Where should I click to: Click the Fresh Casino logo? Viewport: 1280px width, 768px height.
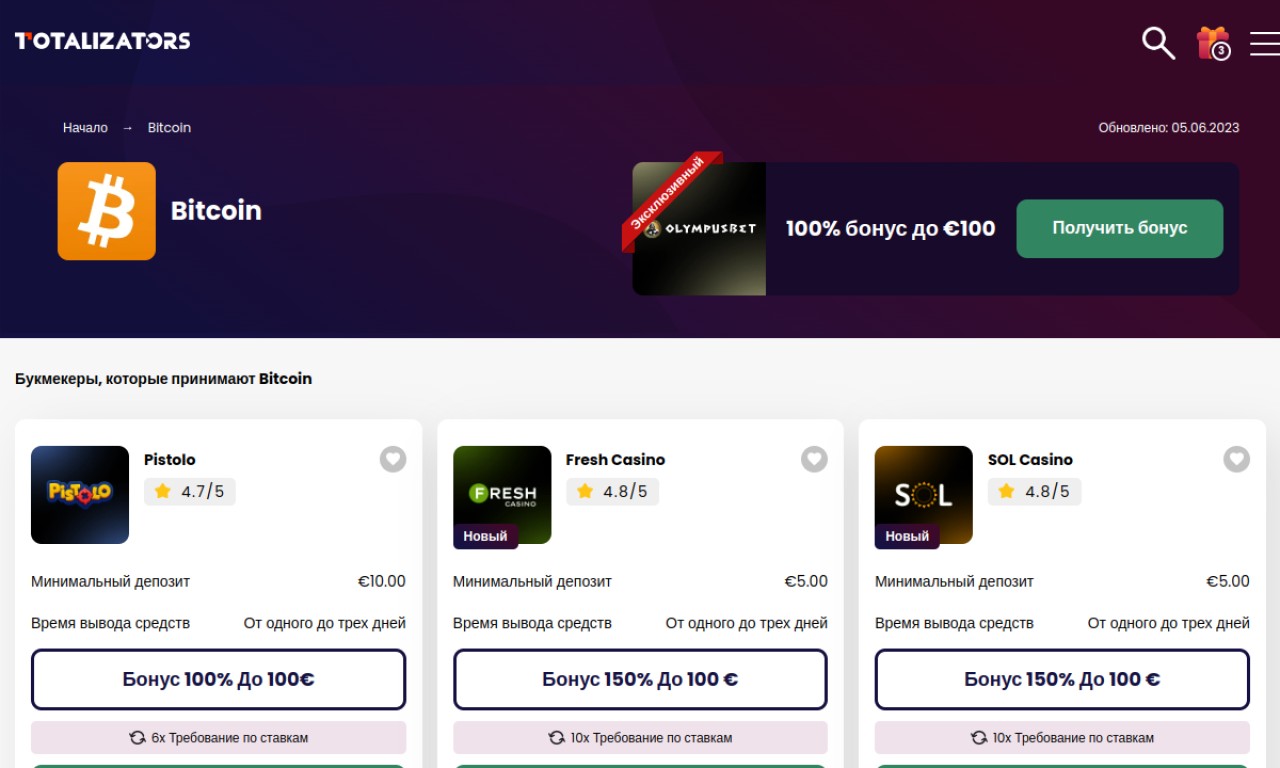(502, 495)
